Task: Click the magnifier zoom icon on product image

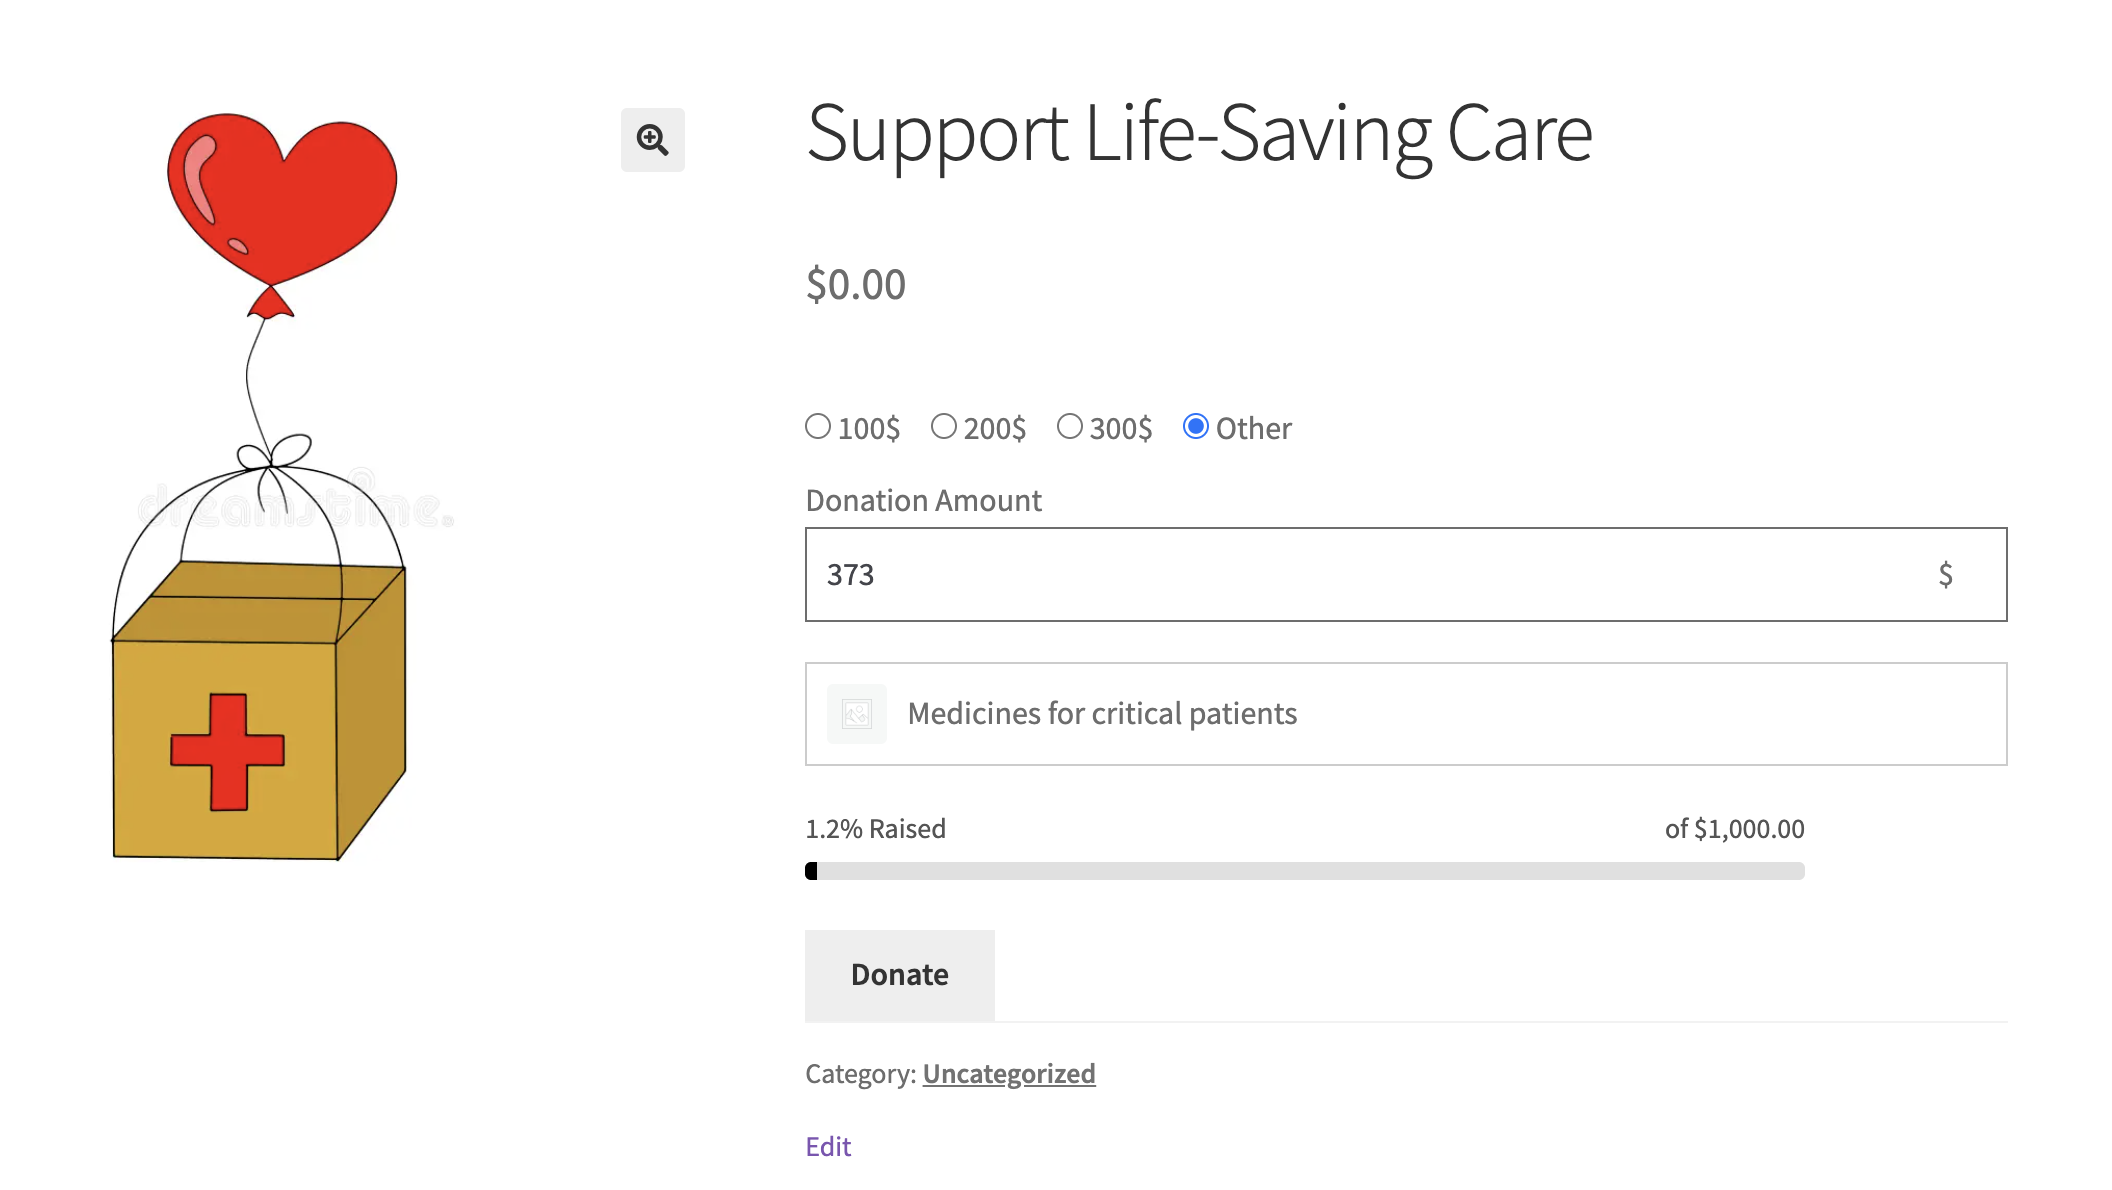Action: click(652, 140)
